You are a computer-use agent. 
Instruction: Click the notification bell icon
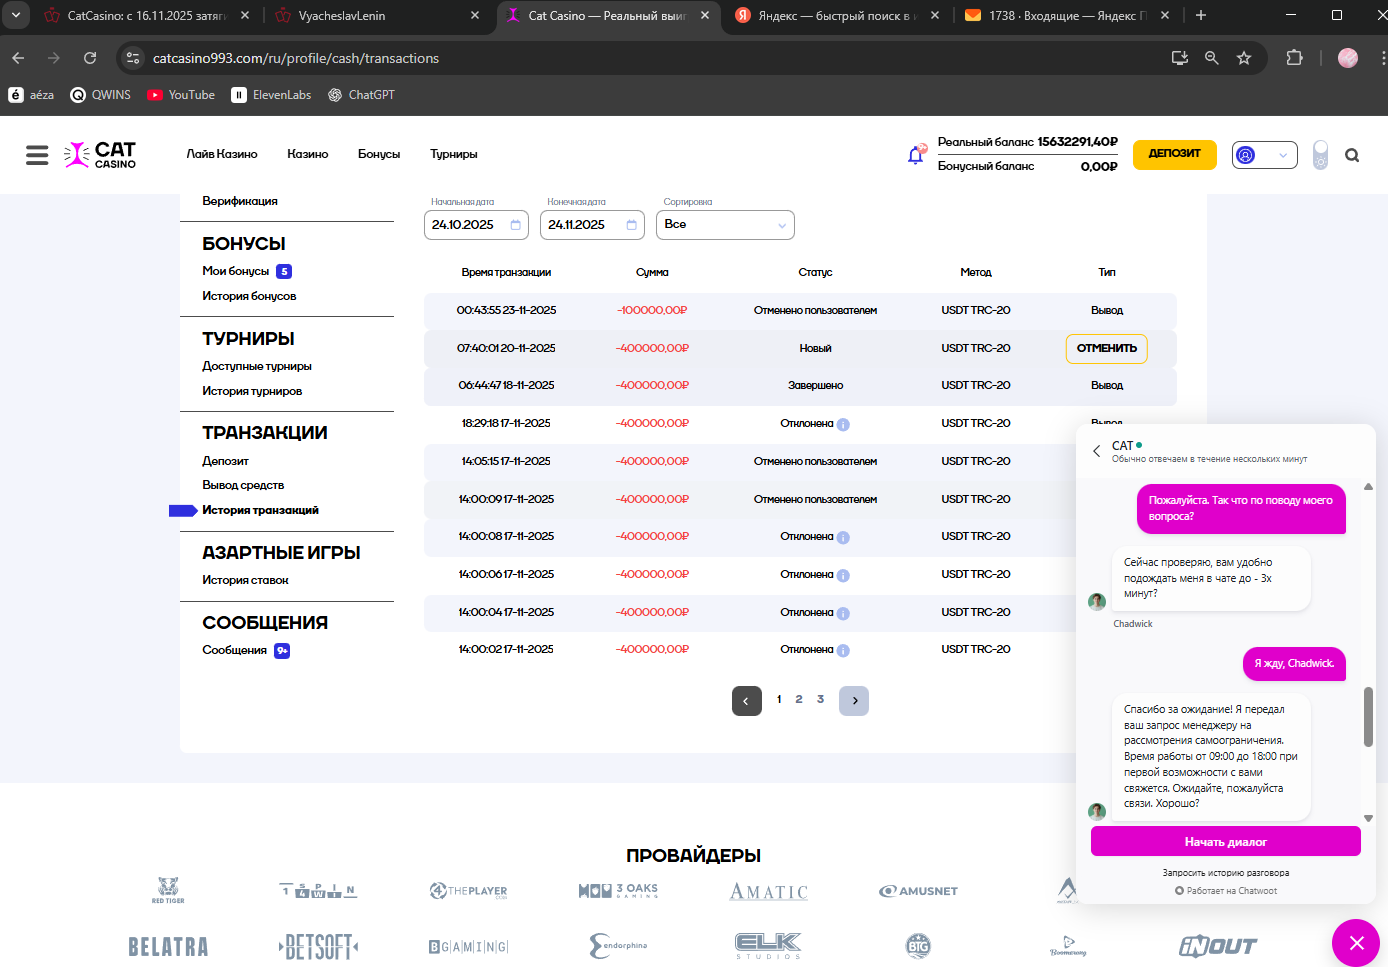915,155
